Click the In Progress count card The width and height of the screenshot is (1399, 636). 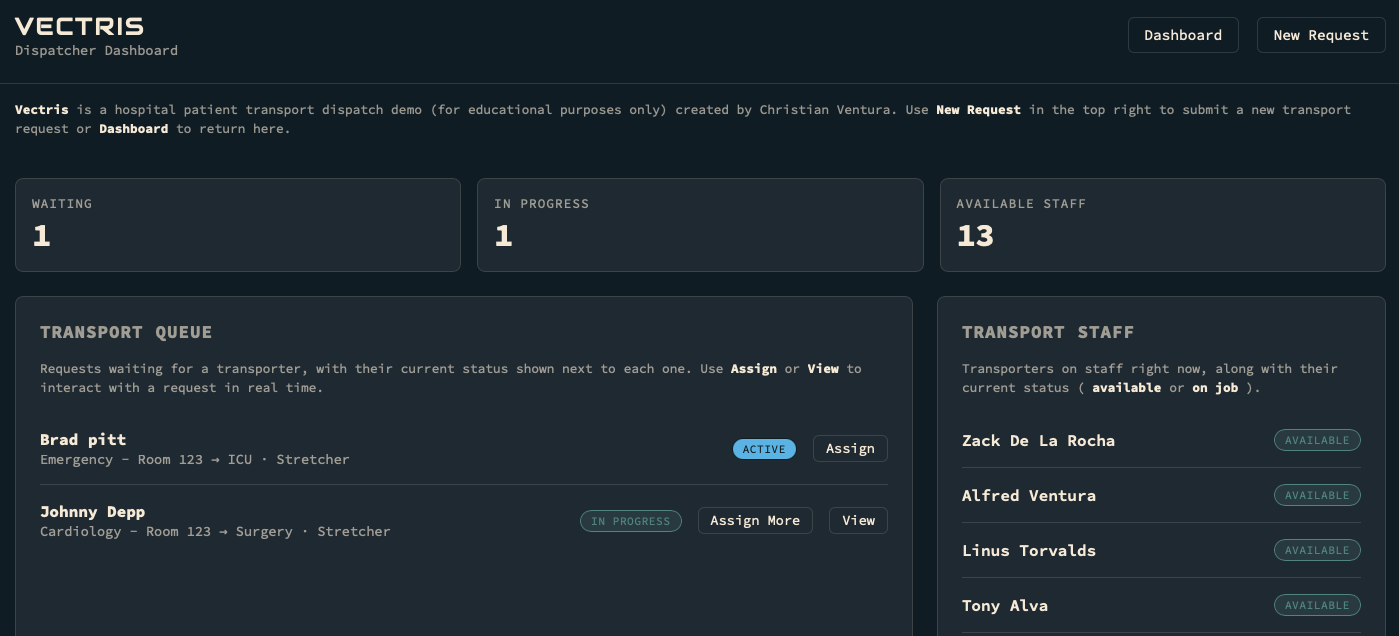coord(700,225)
